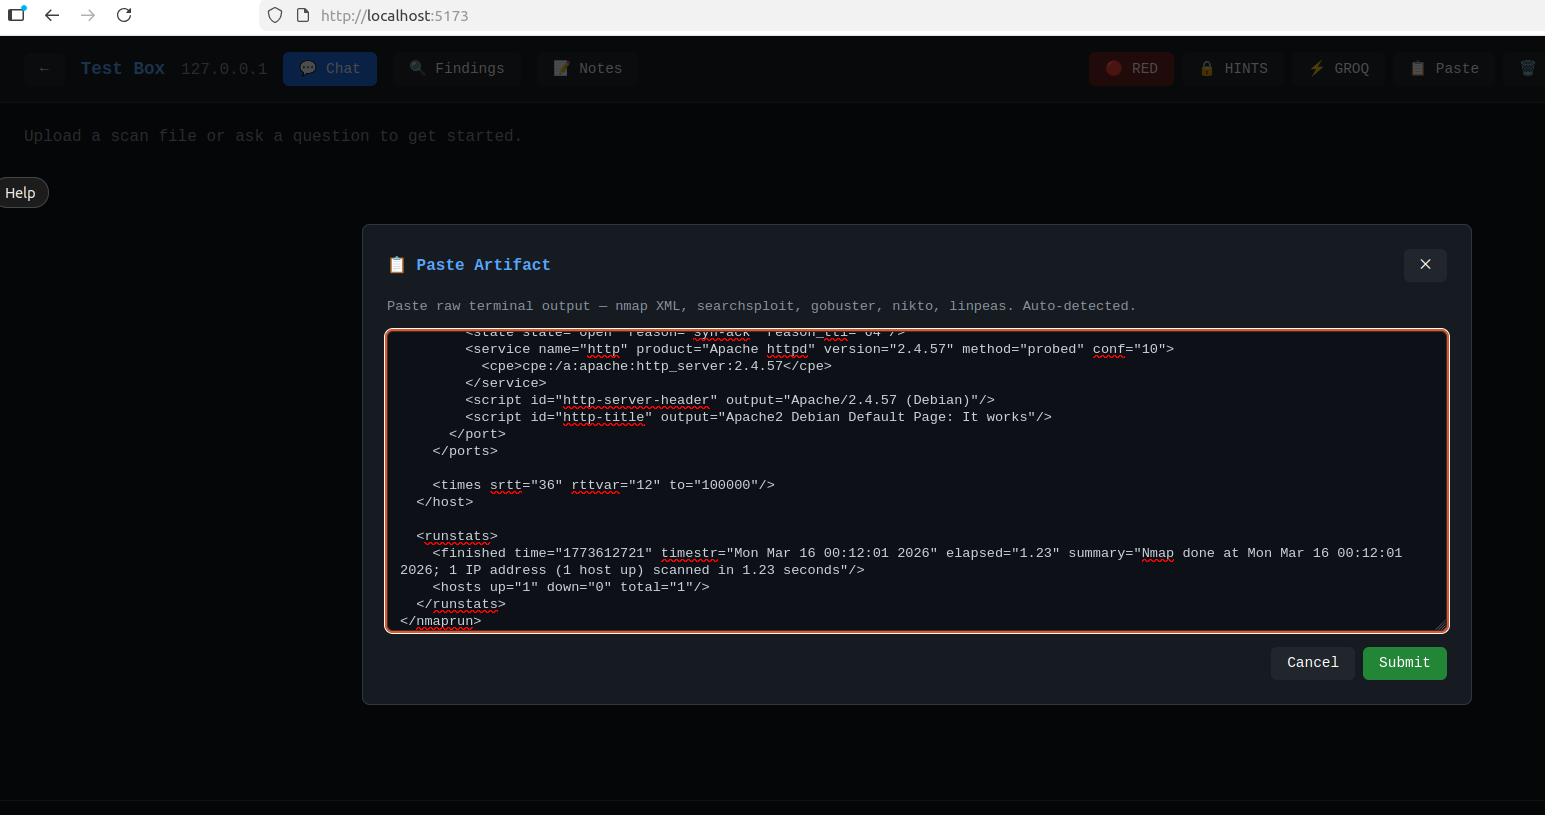Viewport: 1545px width, 815px height.
Task: Open the Notes tab
Action: click(x=588, y=69)
